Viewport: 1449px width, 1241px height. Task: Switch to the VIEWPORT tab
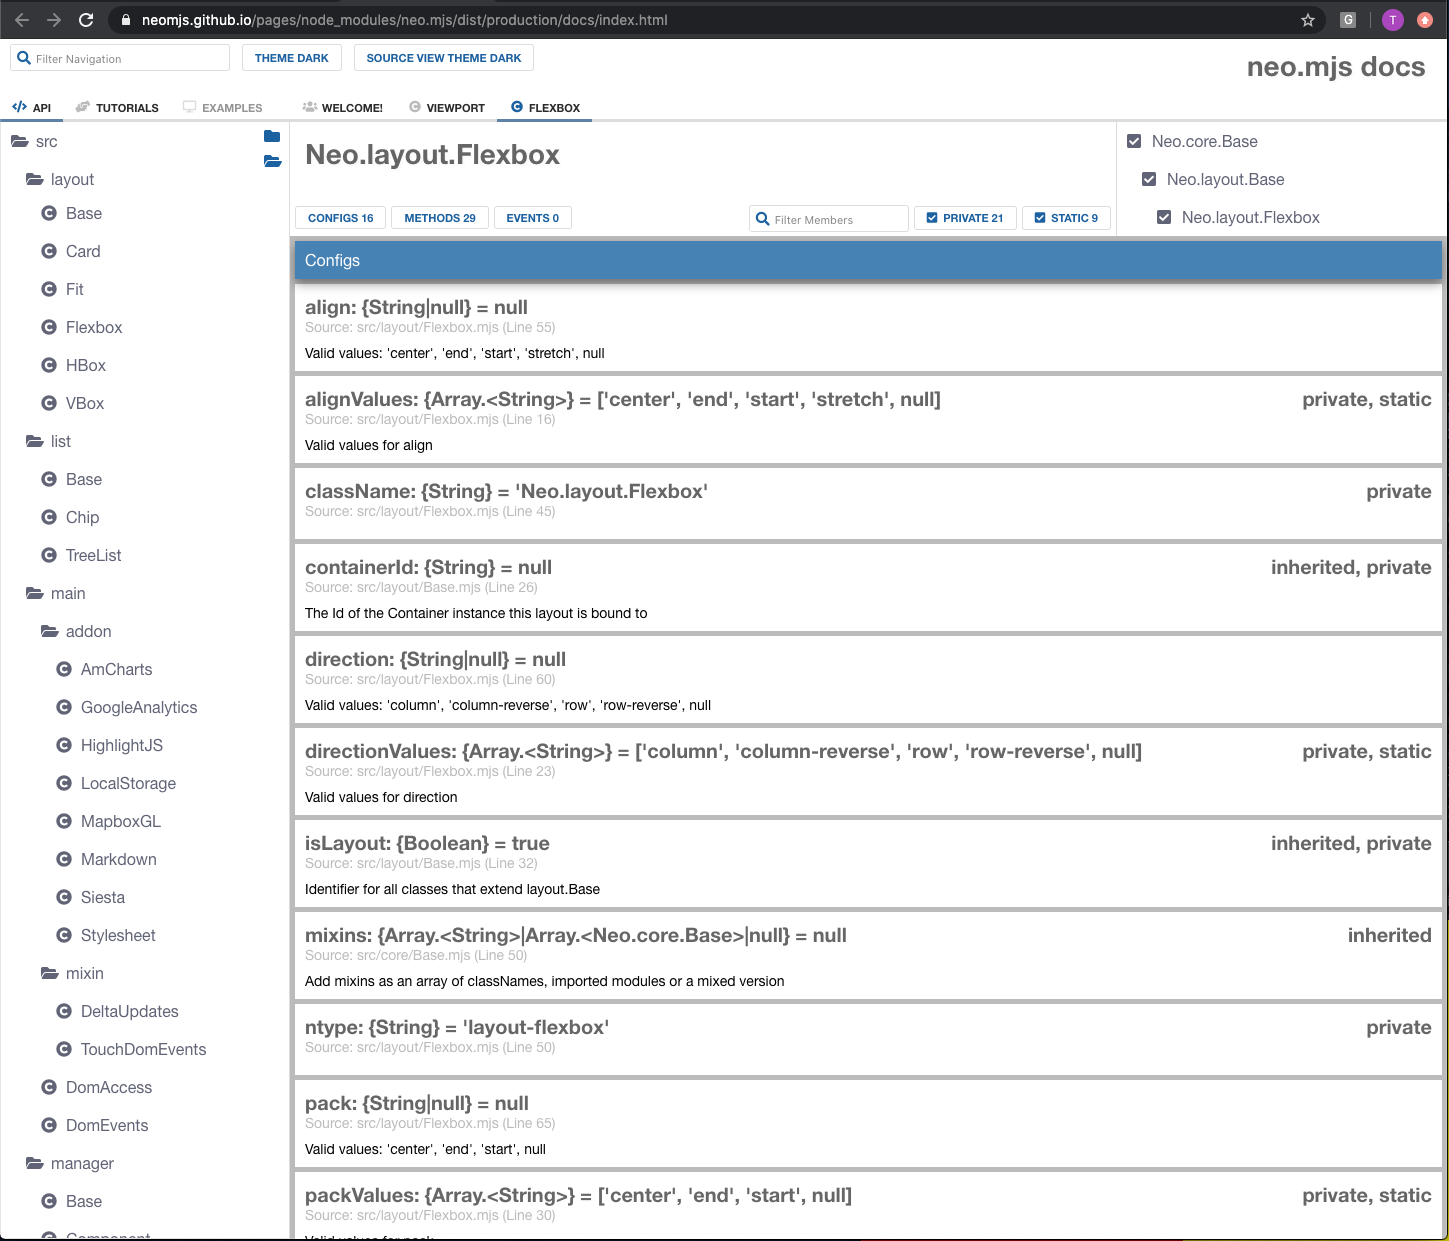click(456, 107)
